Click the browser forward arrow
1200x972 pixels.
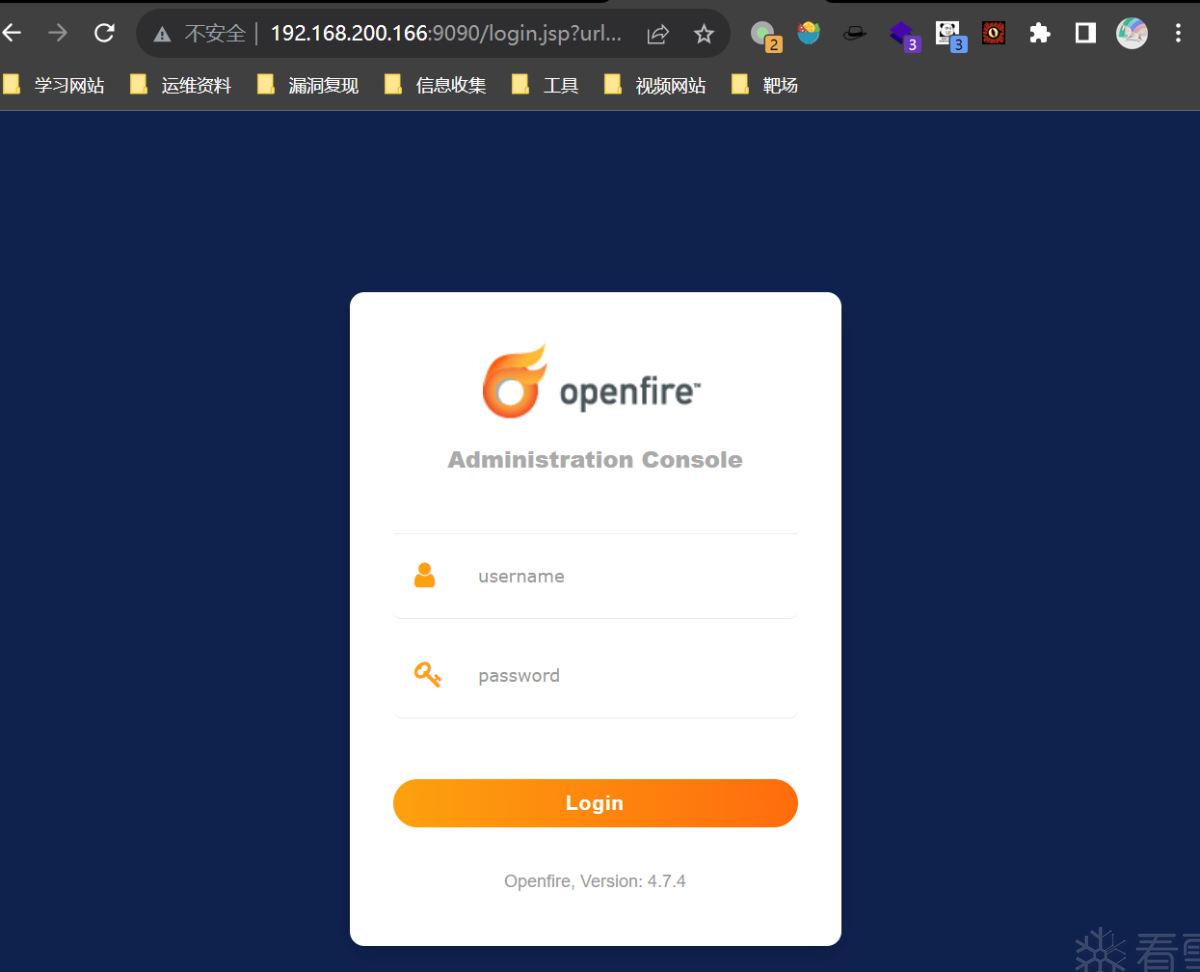pos(58,33)
